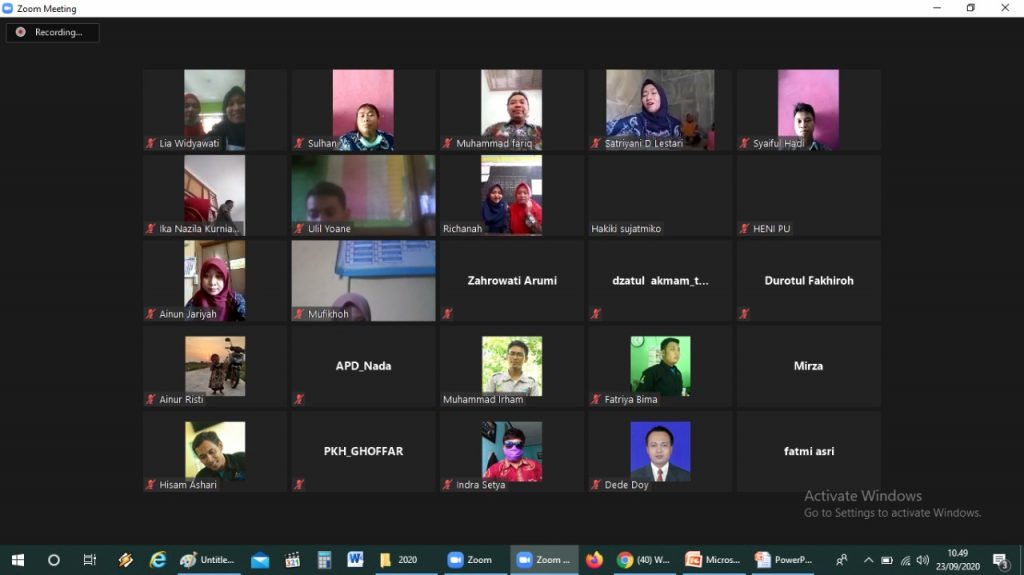Expand the hidden system tray icons
The width and height of the screenshot is (1024, 575).
[x=868, y=560]
